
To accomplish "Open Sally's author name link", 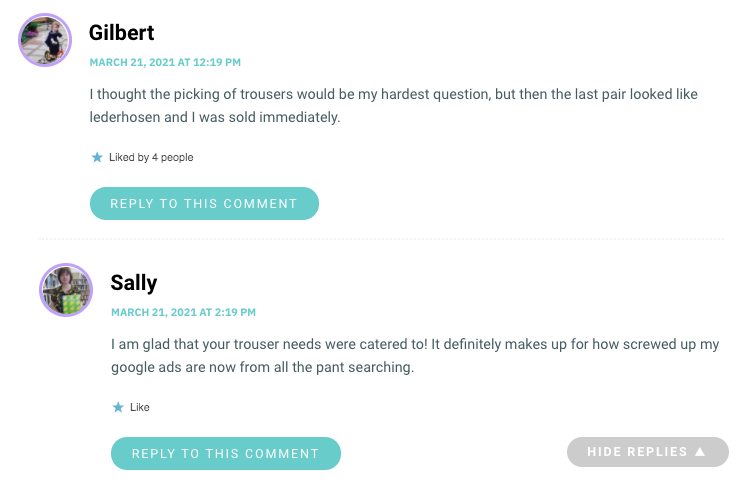I will 134,283.
